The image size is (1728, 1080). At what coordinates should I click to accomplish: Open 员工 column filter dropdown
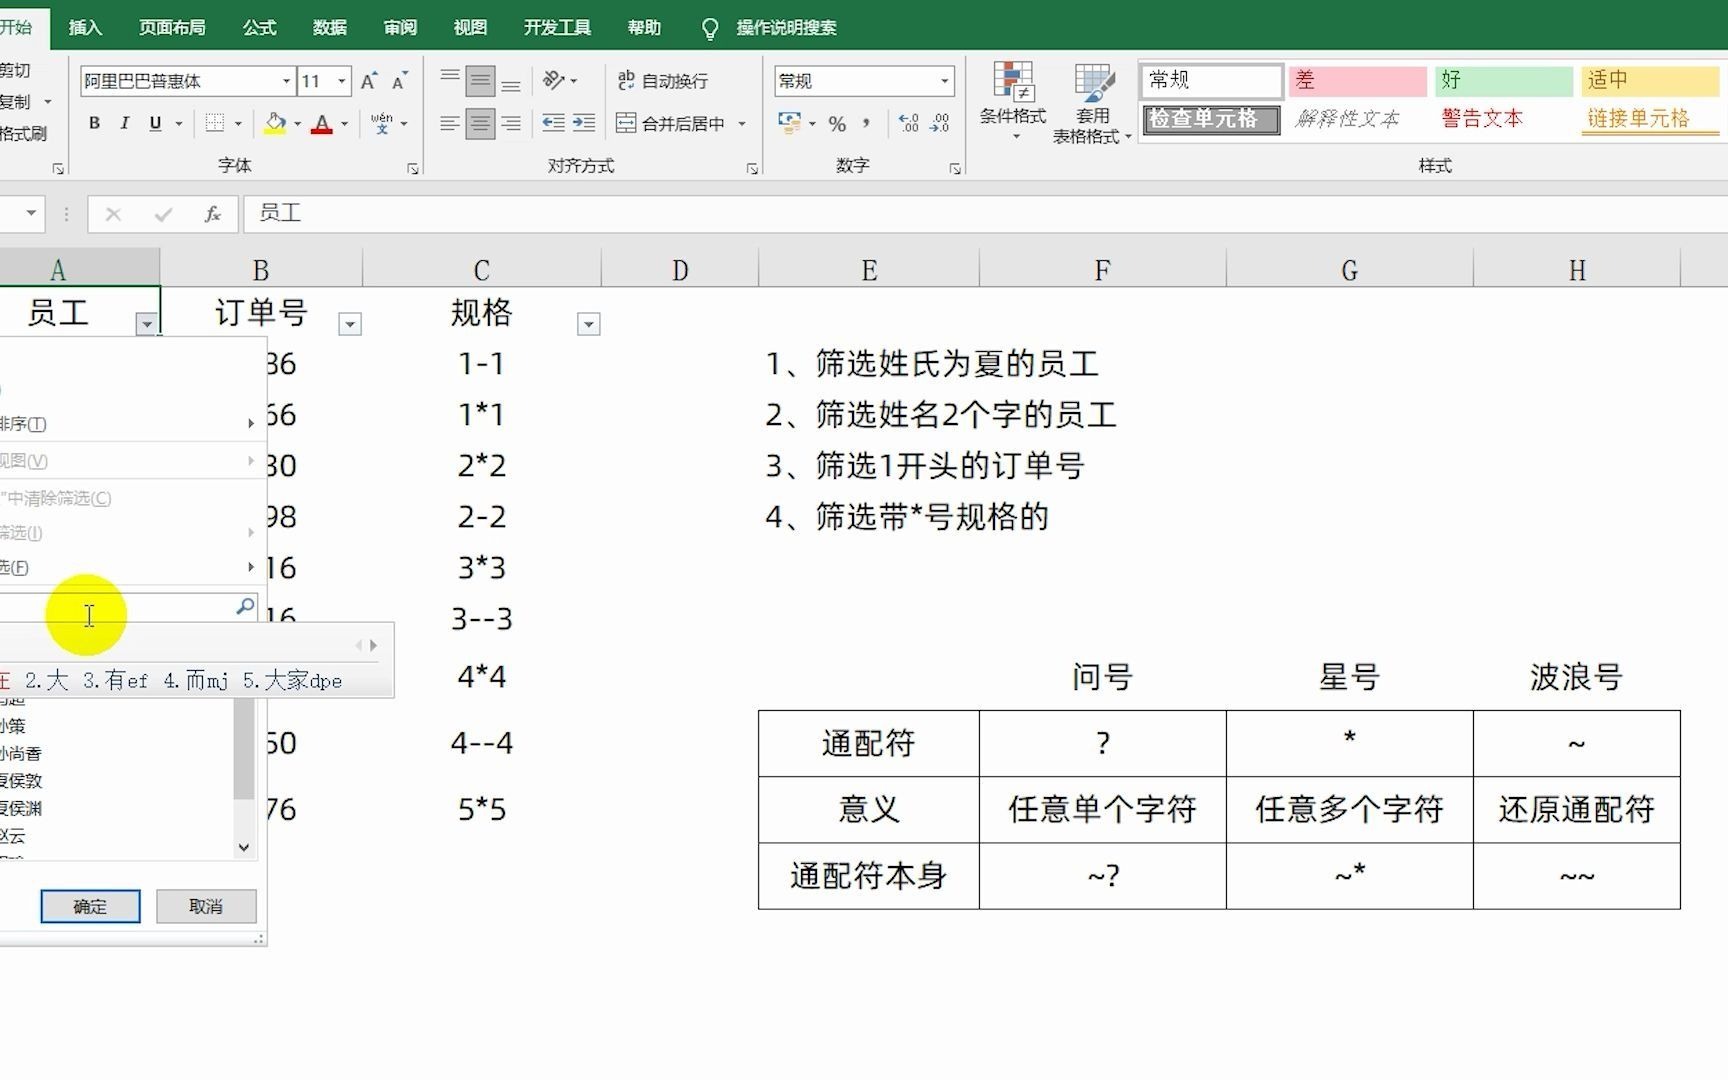click(147, 324)
